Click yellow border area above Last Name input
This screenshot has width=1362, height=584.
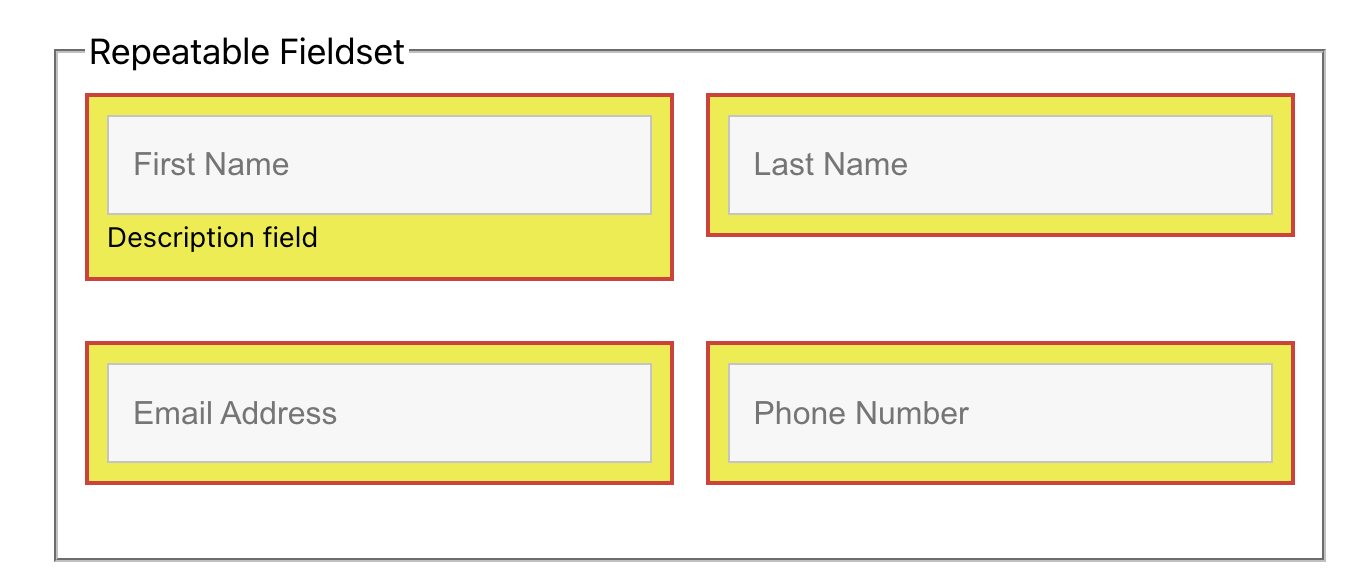click(x=1000, y=107)
